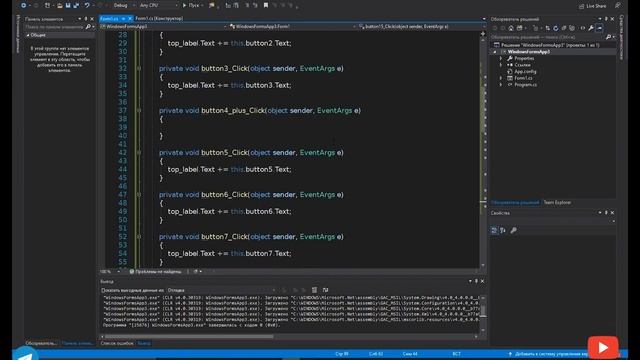
Task: Collapse the WindowsFormsApp3 project node
Action: point(495,52)
